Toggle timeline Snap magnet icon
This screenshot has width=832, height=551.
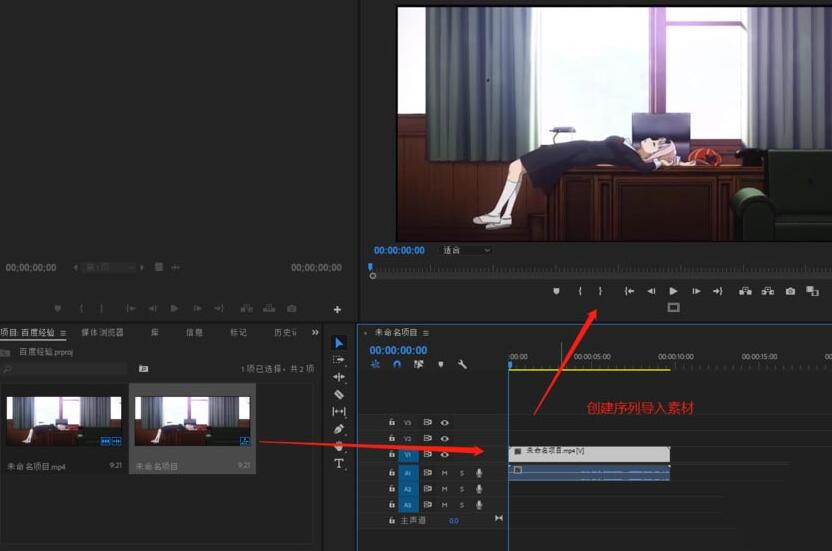coord(397,364)
